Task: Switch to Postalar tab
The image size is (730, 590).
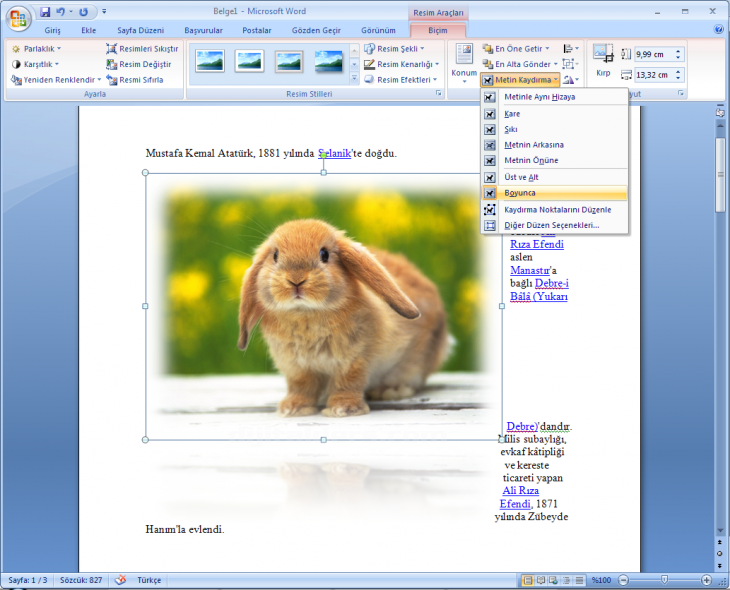Action: 257,30
